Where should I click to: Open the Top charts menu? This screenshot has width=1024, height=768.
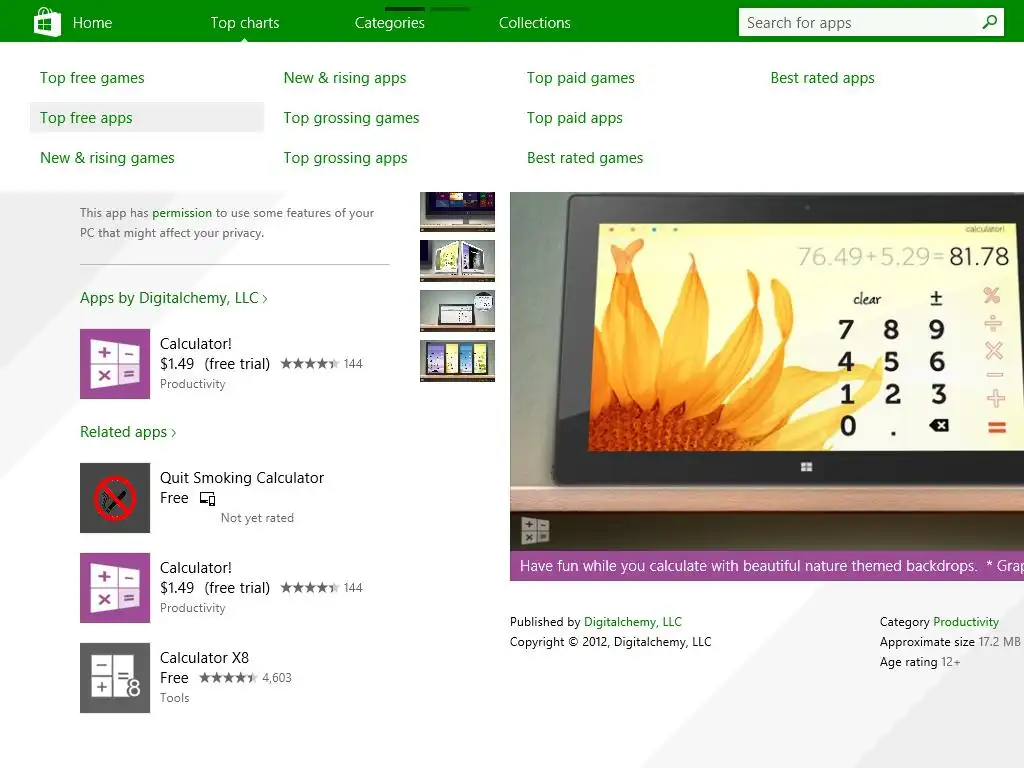click(245, 23)
